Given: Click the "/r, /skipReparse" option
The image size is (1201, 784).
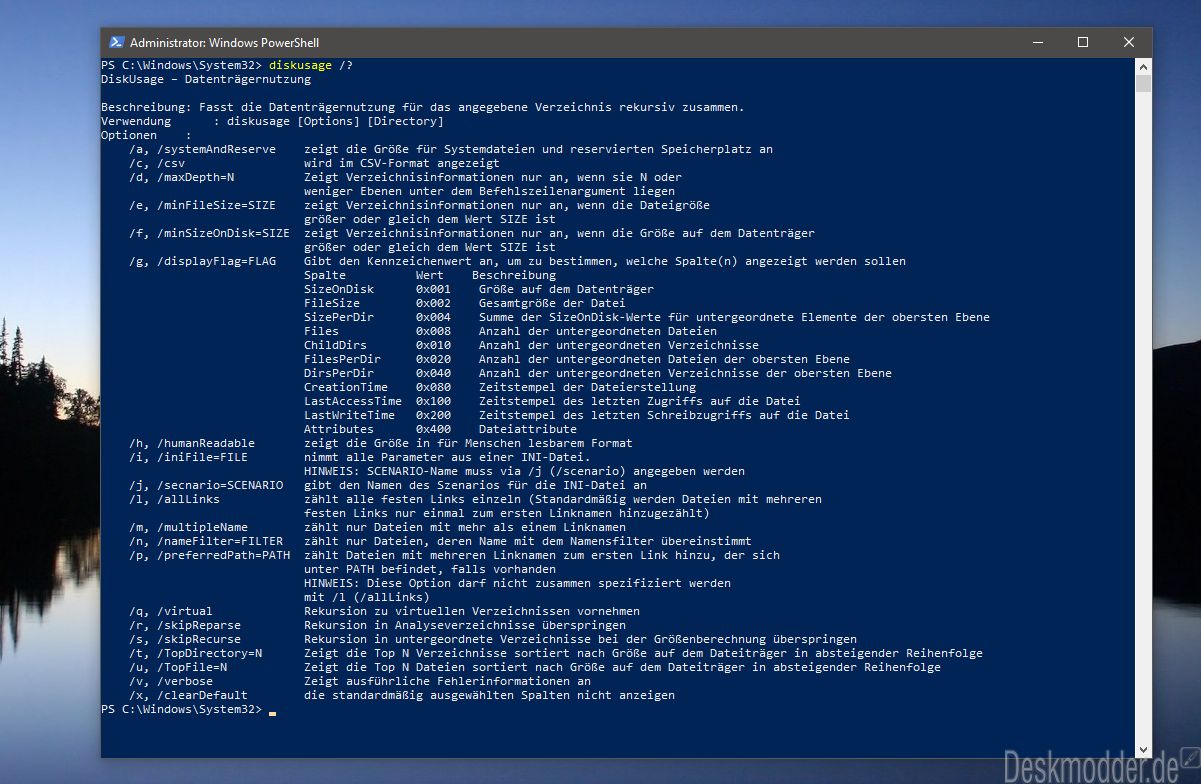Looking at the screenshot, I should click(x=185, y=625).
